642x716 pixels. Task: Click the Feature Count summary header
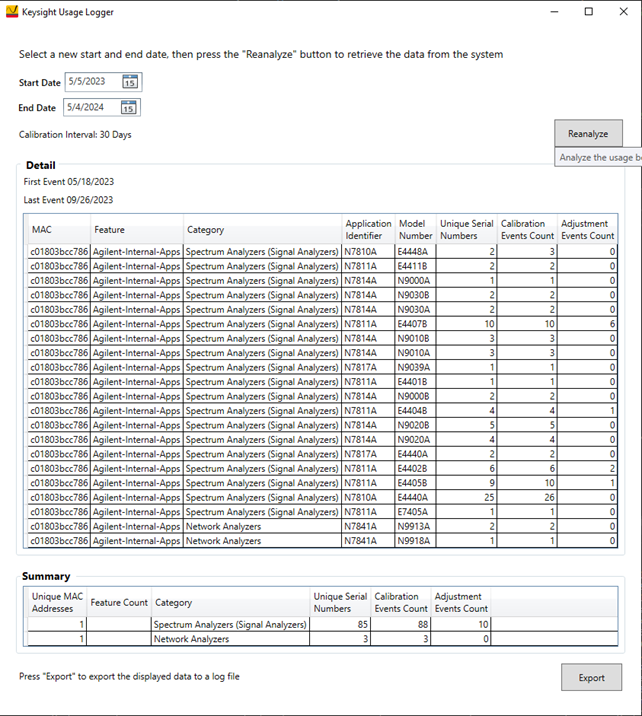(119, 603)
